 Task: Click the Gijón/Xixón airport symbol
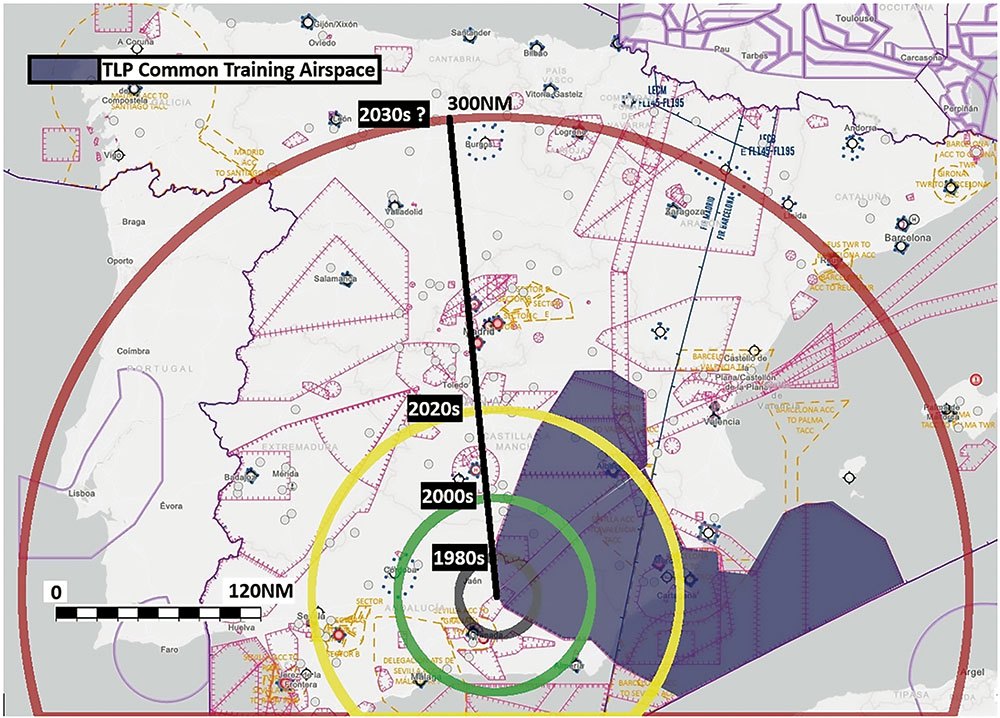308,22
